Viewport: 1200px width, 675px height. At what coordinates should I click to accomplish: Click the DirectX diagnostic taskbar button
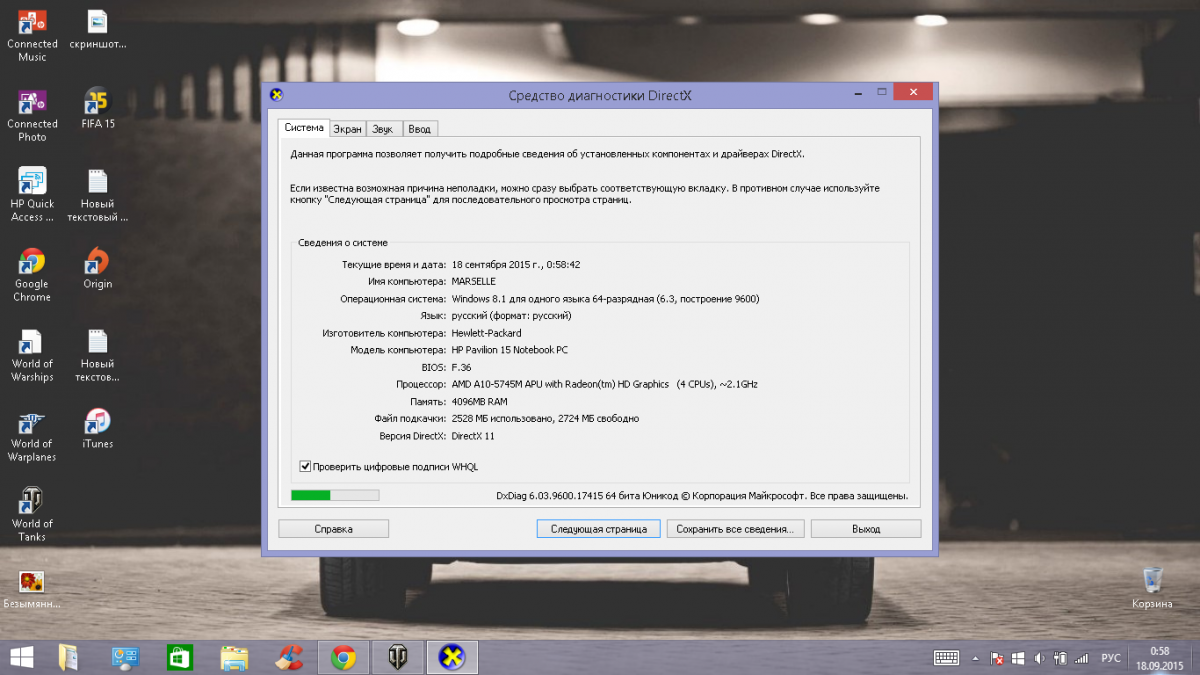click(453, 657)
